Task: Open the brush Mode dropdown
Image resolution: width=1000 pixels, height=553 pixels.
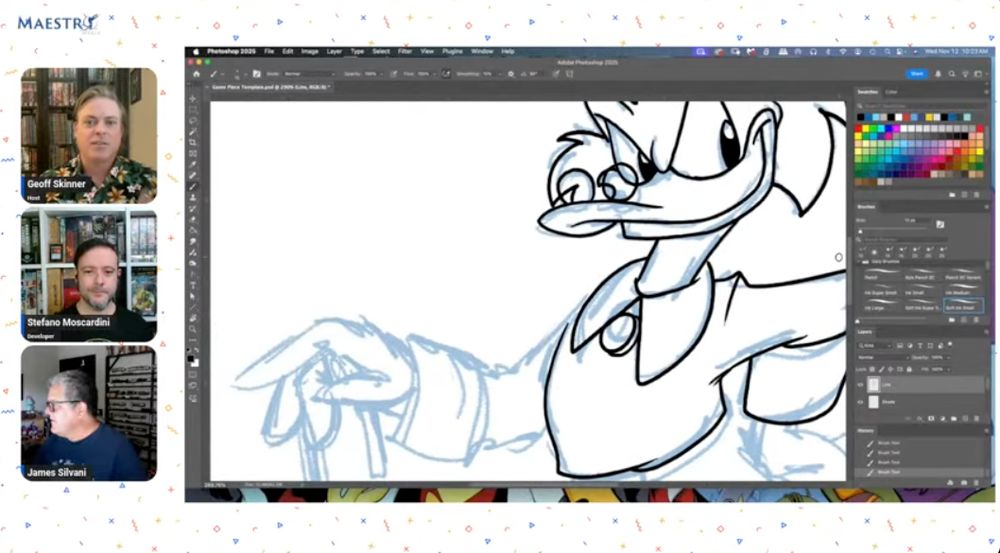Action: tap(309, 74)
